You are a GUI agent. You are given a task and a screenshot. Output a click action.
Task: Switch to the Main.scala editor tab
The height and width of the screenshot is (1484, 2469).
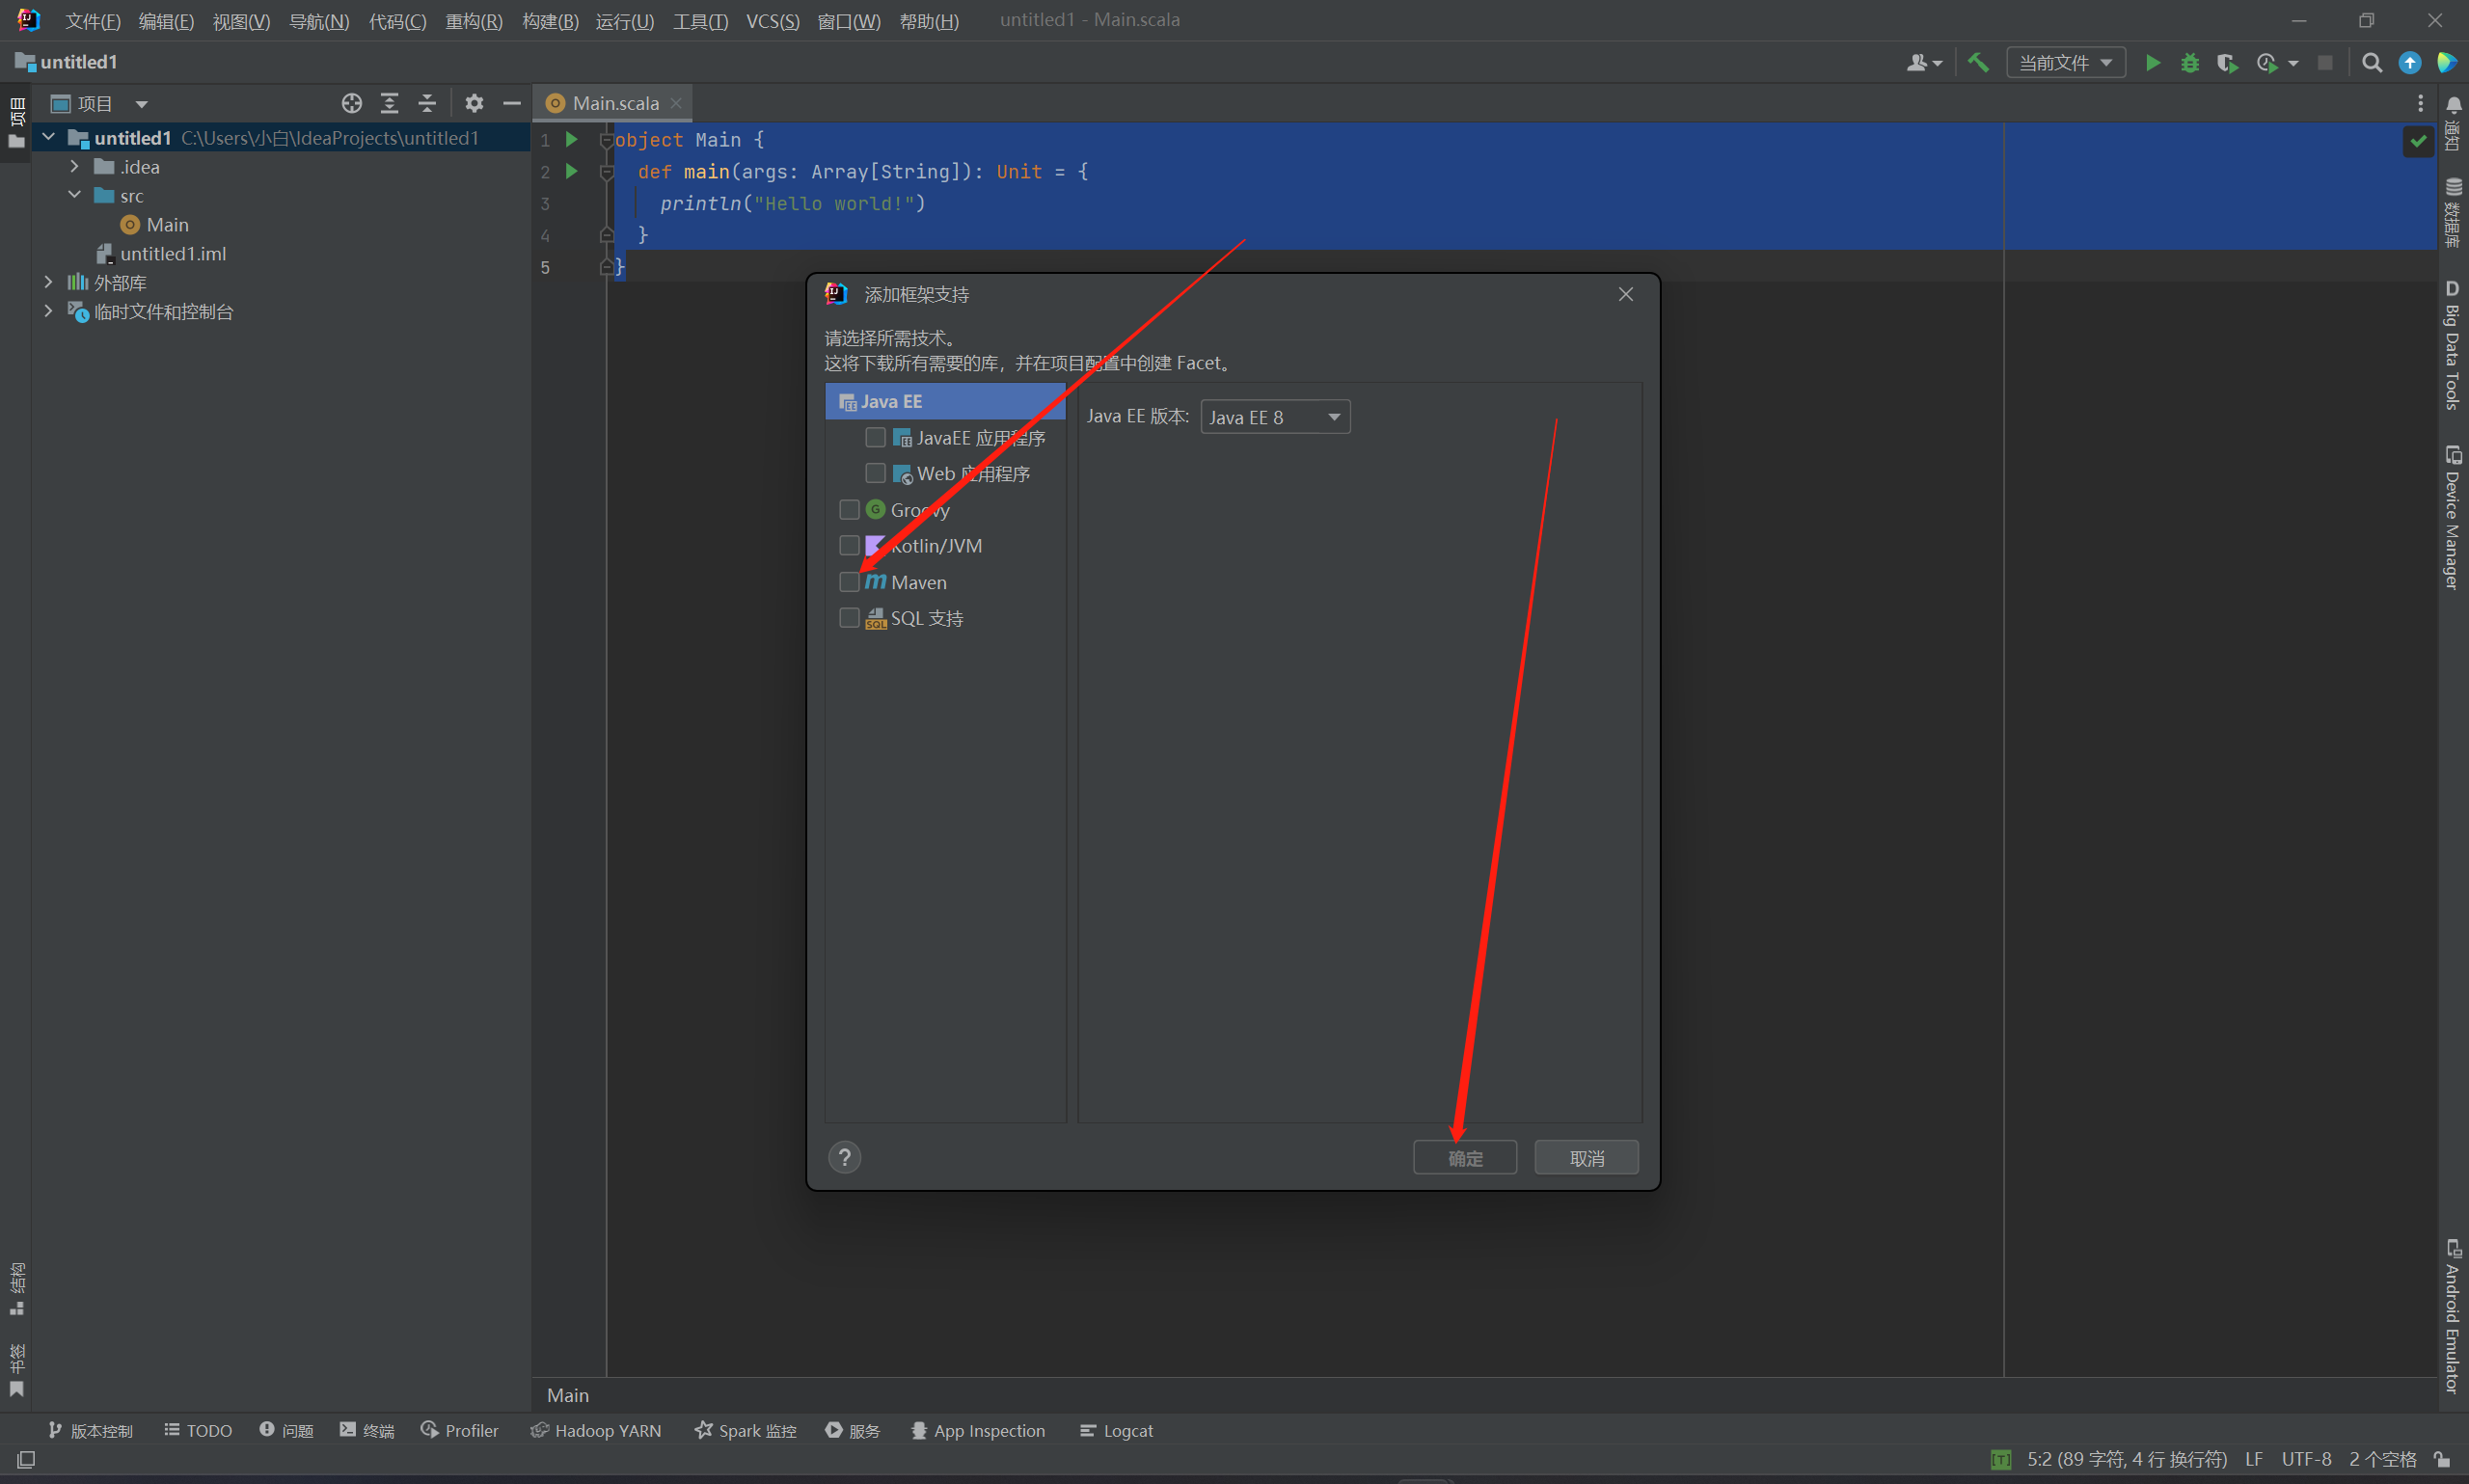614,103
